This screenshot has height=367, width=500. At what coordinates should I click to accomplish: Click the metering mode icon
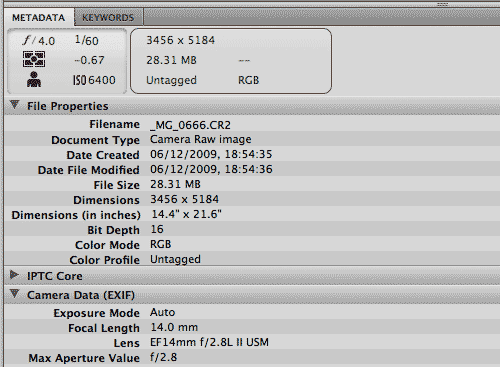coord(34,59)
